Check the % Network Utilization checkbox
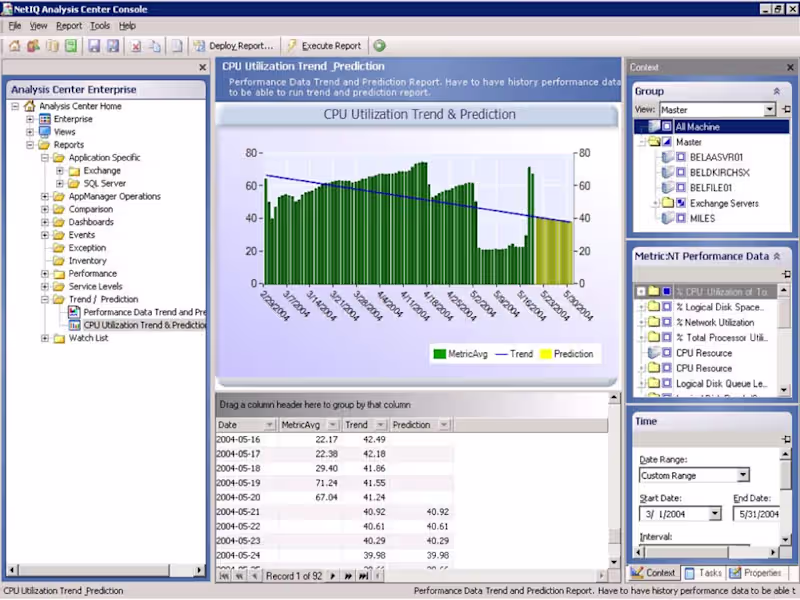800x600 pixels. click(x=666, y=322)
